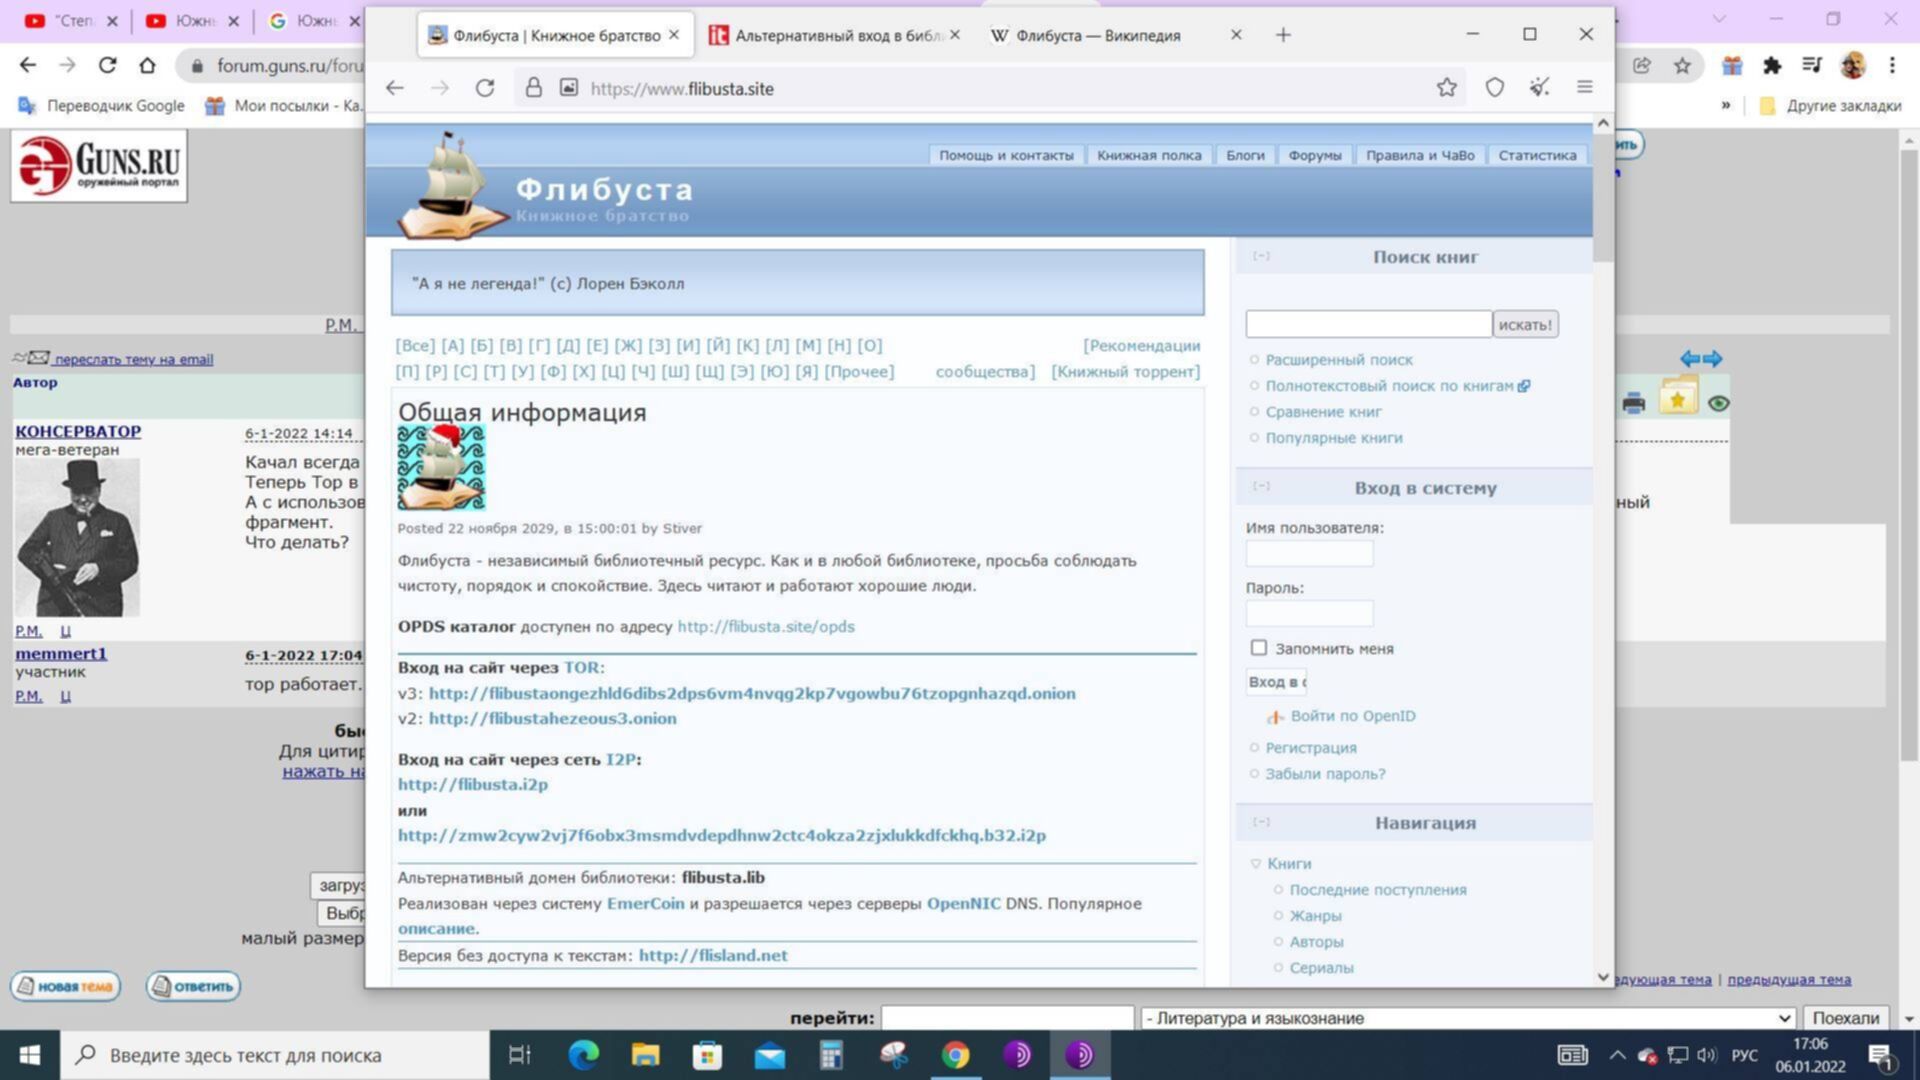Click the искать! search button

coord(1525,324)
